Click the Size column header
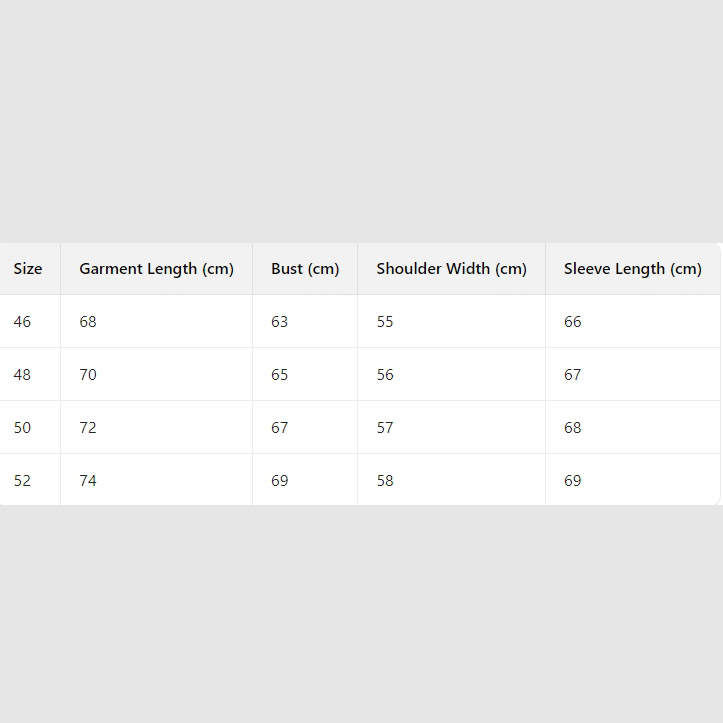The height and width of the screenshot is (723, 723). coord(28,269)
